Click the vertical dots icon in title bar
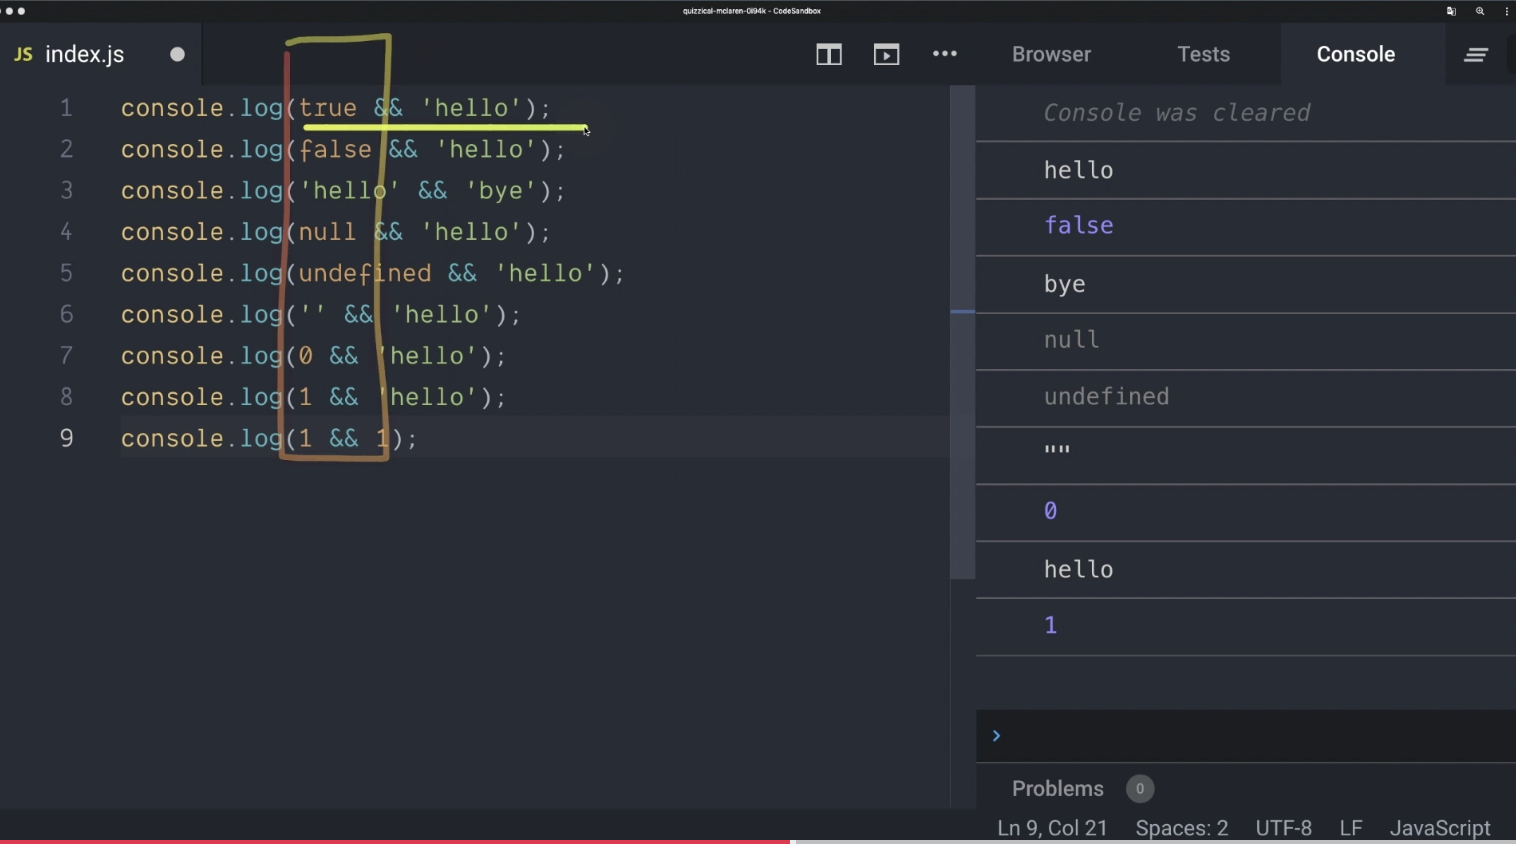1516x844 pixels. [1506, 11]
